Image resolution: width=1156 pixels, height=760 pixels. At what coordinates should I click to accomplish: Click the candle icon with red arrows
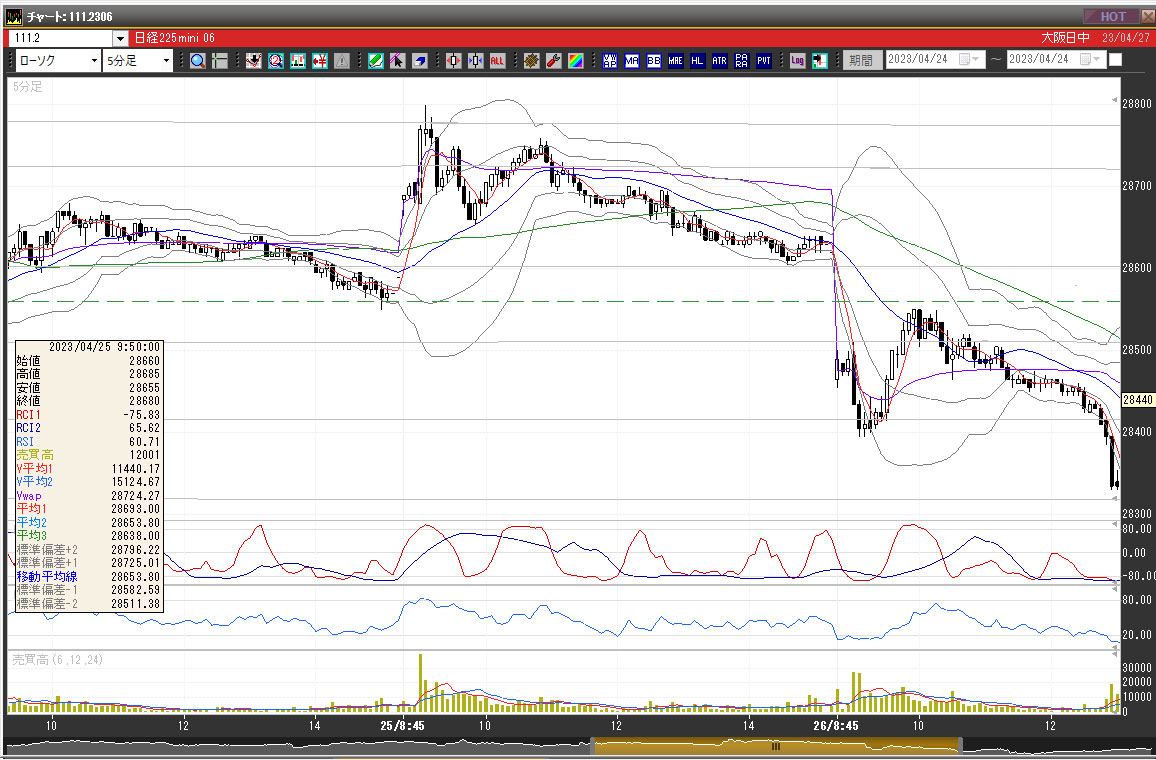point(453,61)
